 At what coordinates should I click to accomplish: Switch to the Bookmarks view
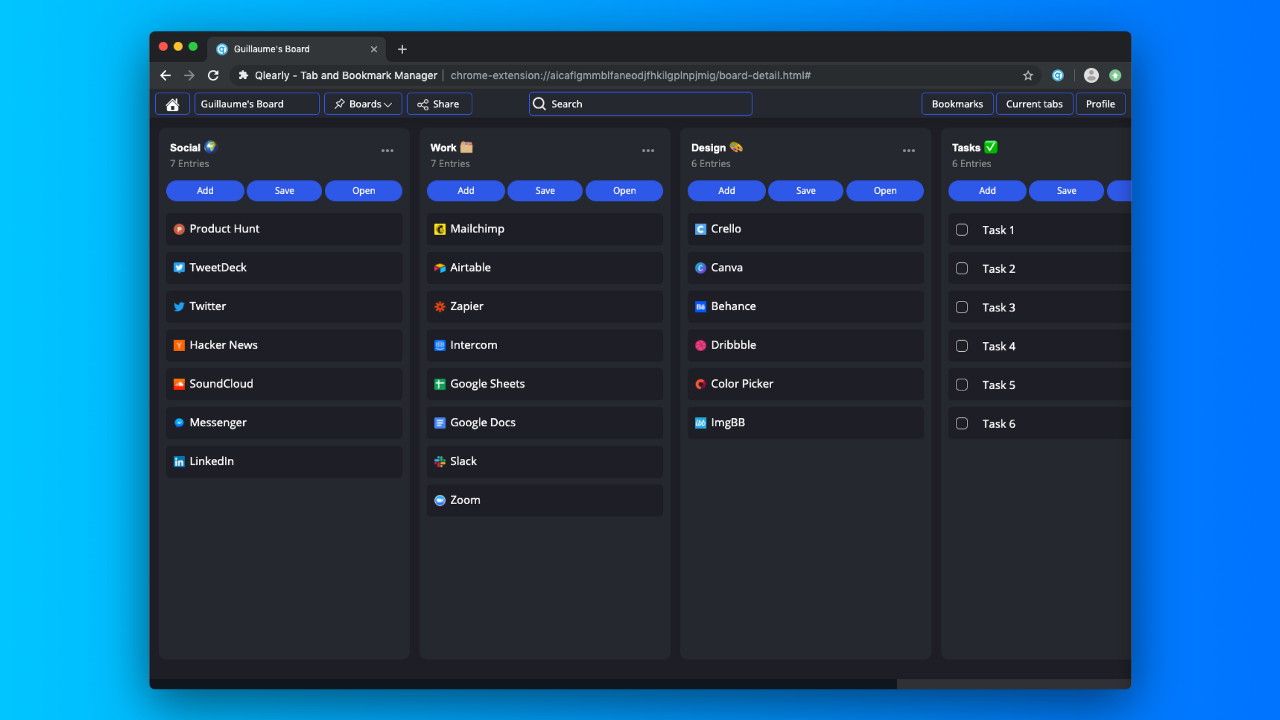pyautogui.click(x=957, y=104)
